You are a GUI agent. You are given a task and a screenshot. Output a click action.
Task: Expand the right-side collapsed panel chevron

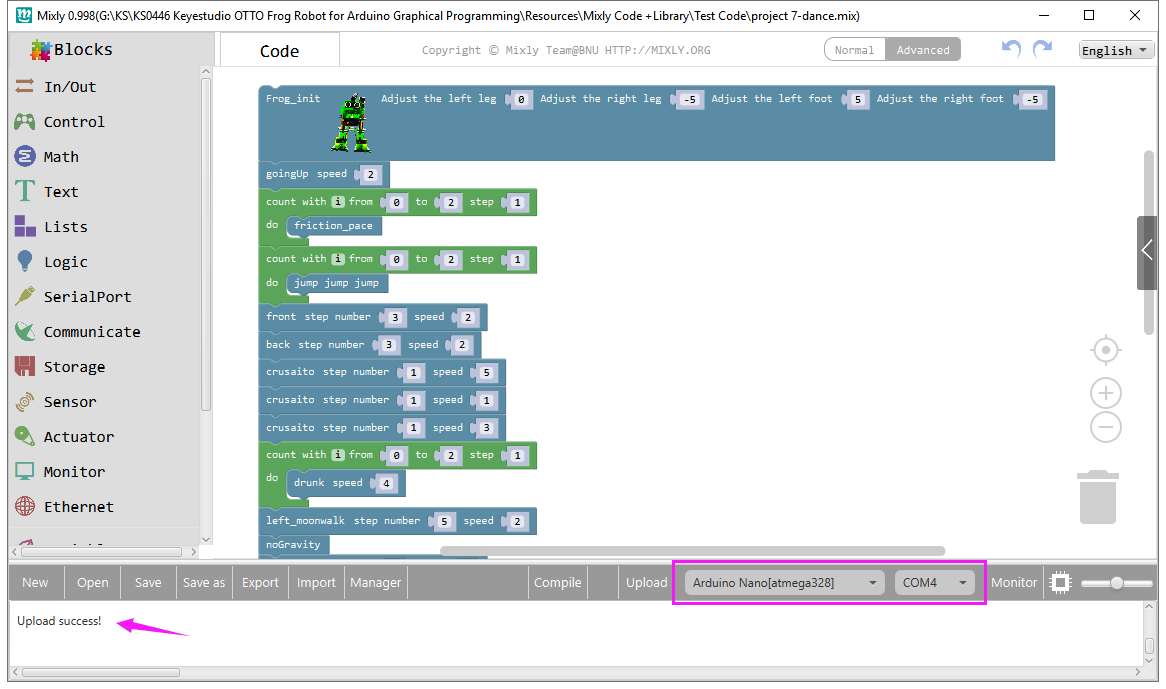[x=1147, y=252]
